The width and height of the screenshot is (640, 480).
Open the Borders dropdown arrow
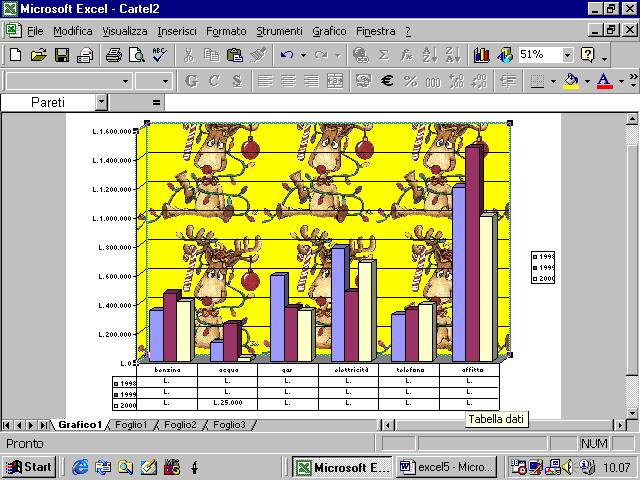553,81
